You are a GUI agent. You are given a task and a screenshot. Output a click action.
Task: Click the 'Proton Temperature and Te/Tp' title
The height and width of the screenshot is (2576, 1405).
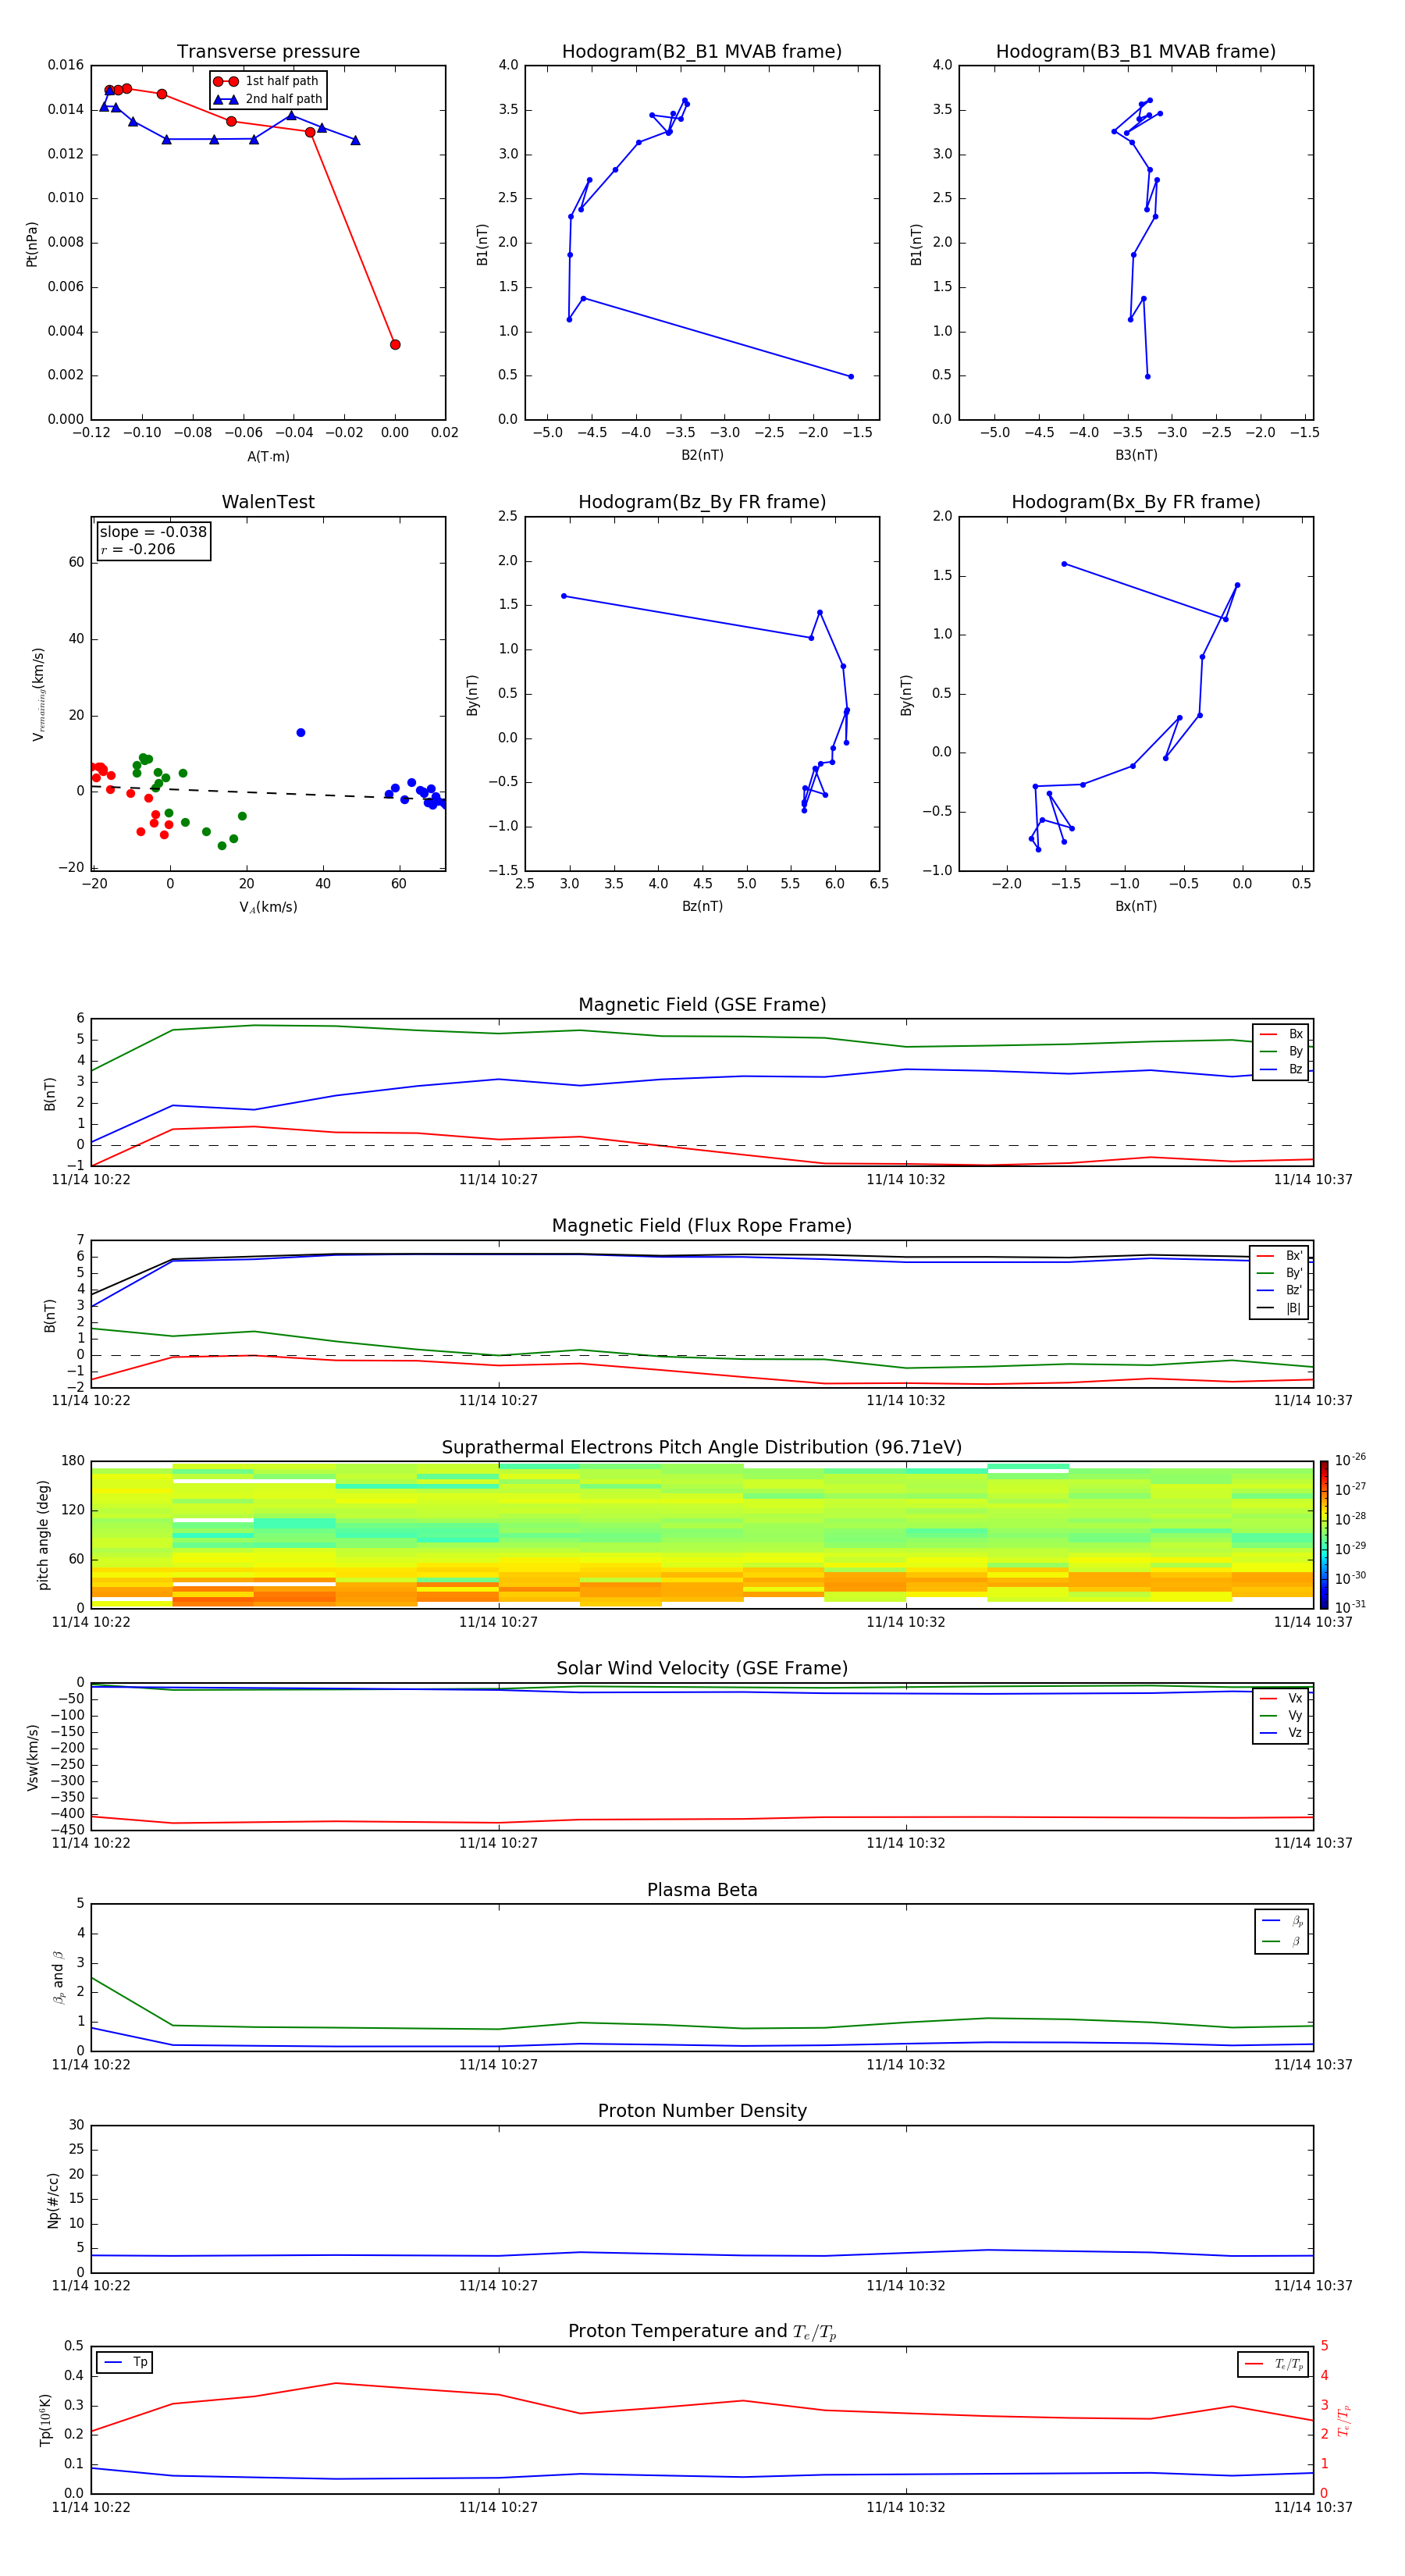tap(702, 2332)
